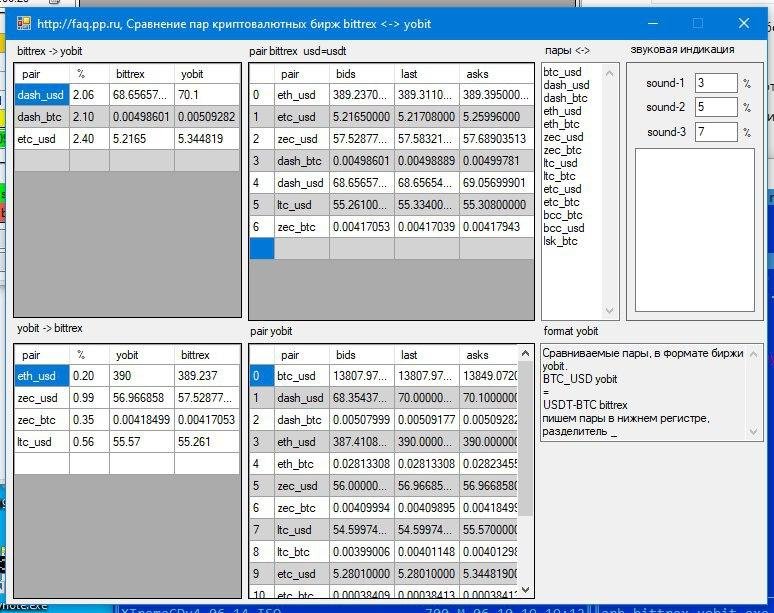Image resolution: width=774 pixels, height=613 pixels.
Task: Click the 70.1 yobit value cell
Action: [x=207, y=95]
